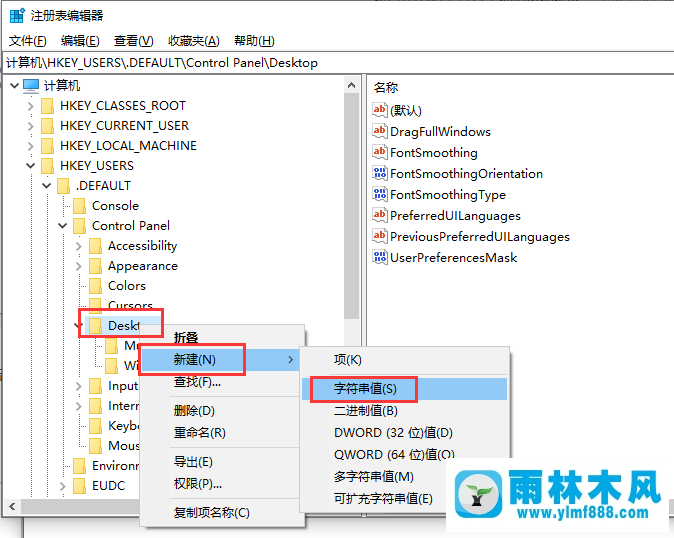Expand the EUDC node
Screen dimensions: 674x538
point(63,486)
